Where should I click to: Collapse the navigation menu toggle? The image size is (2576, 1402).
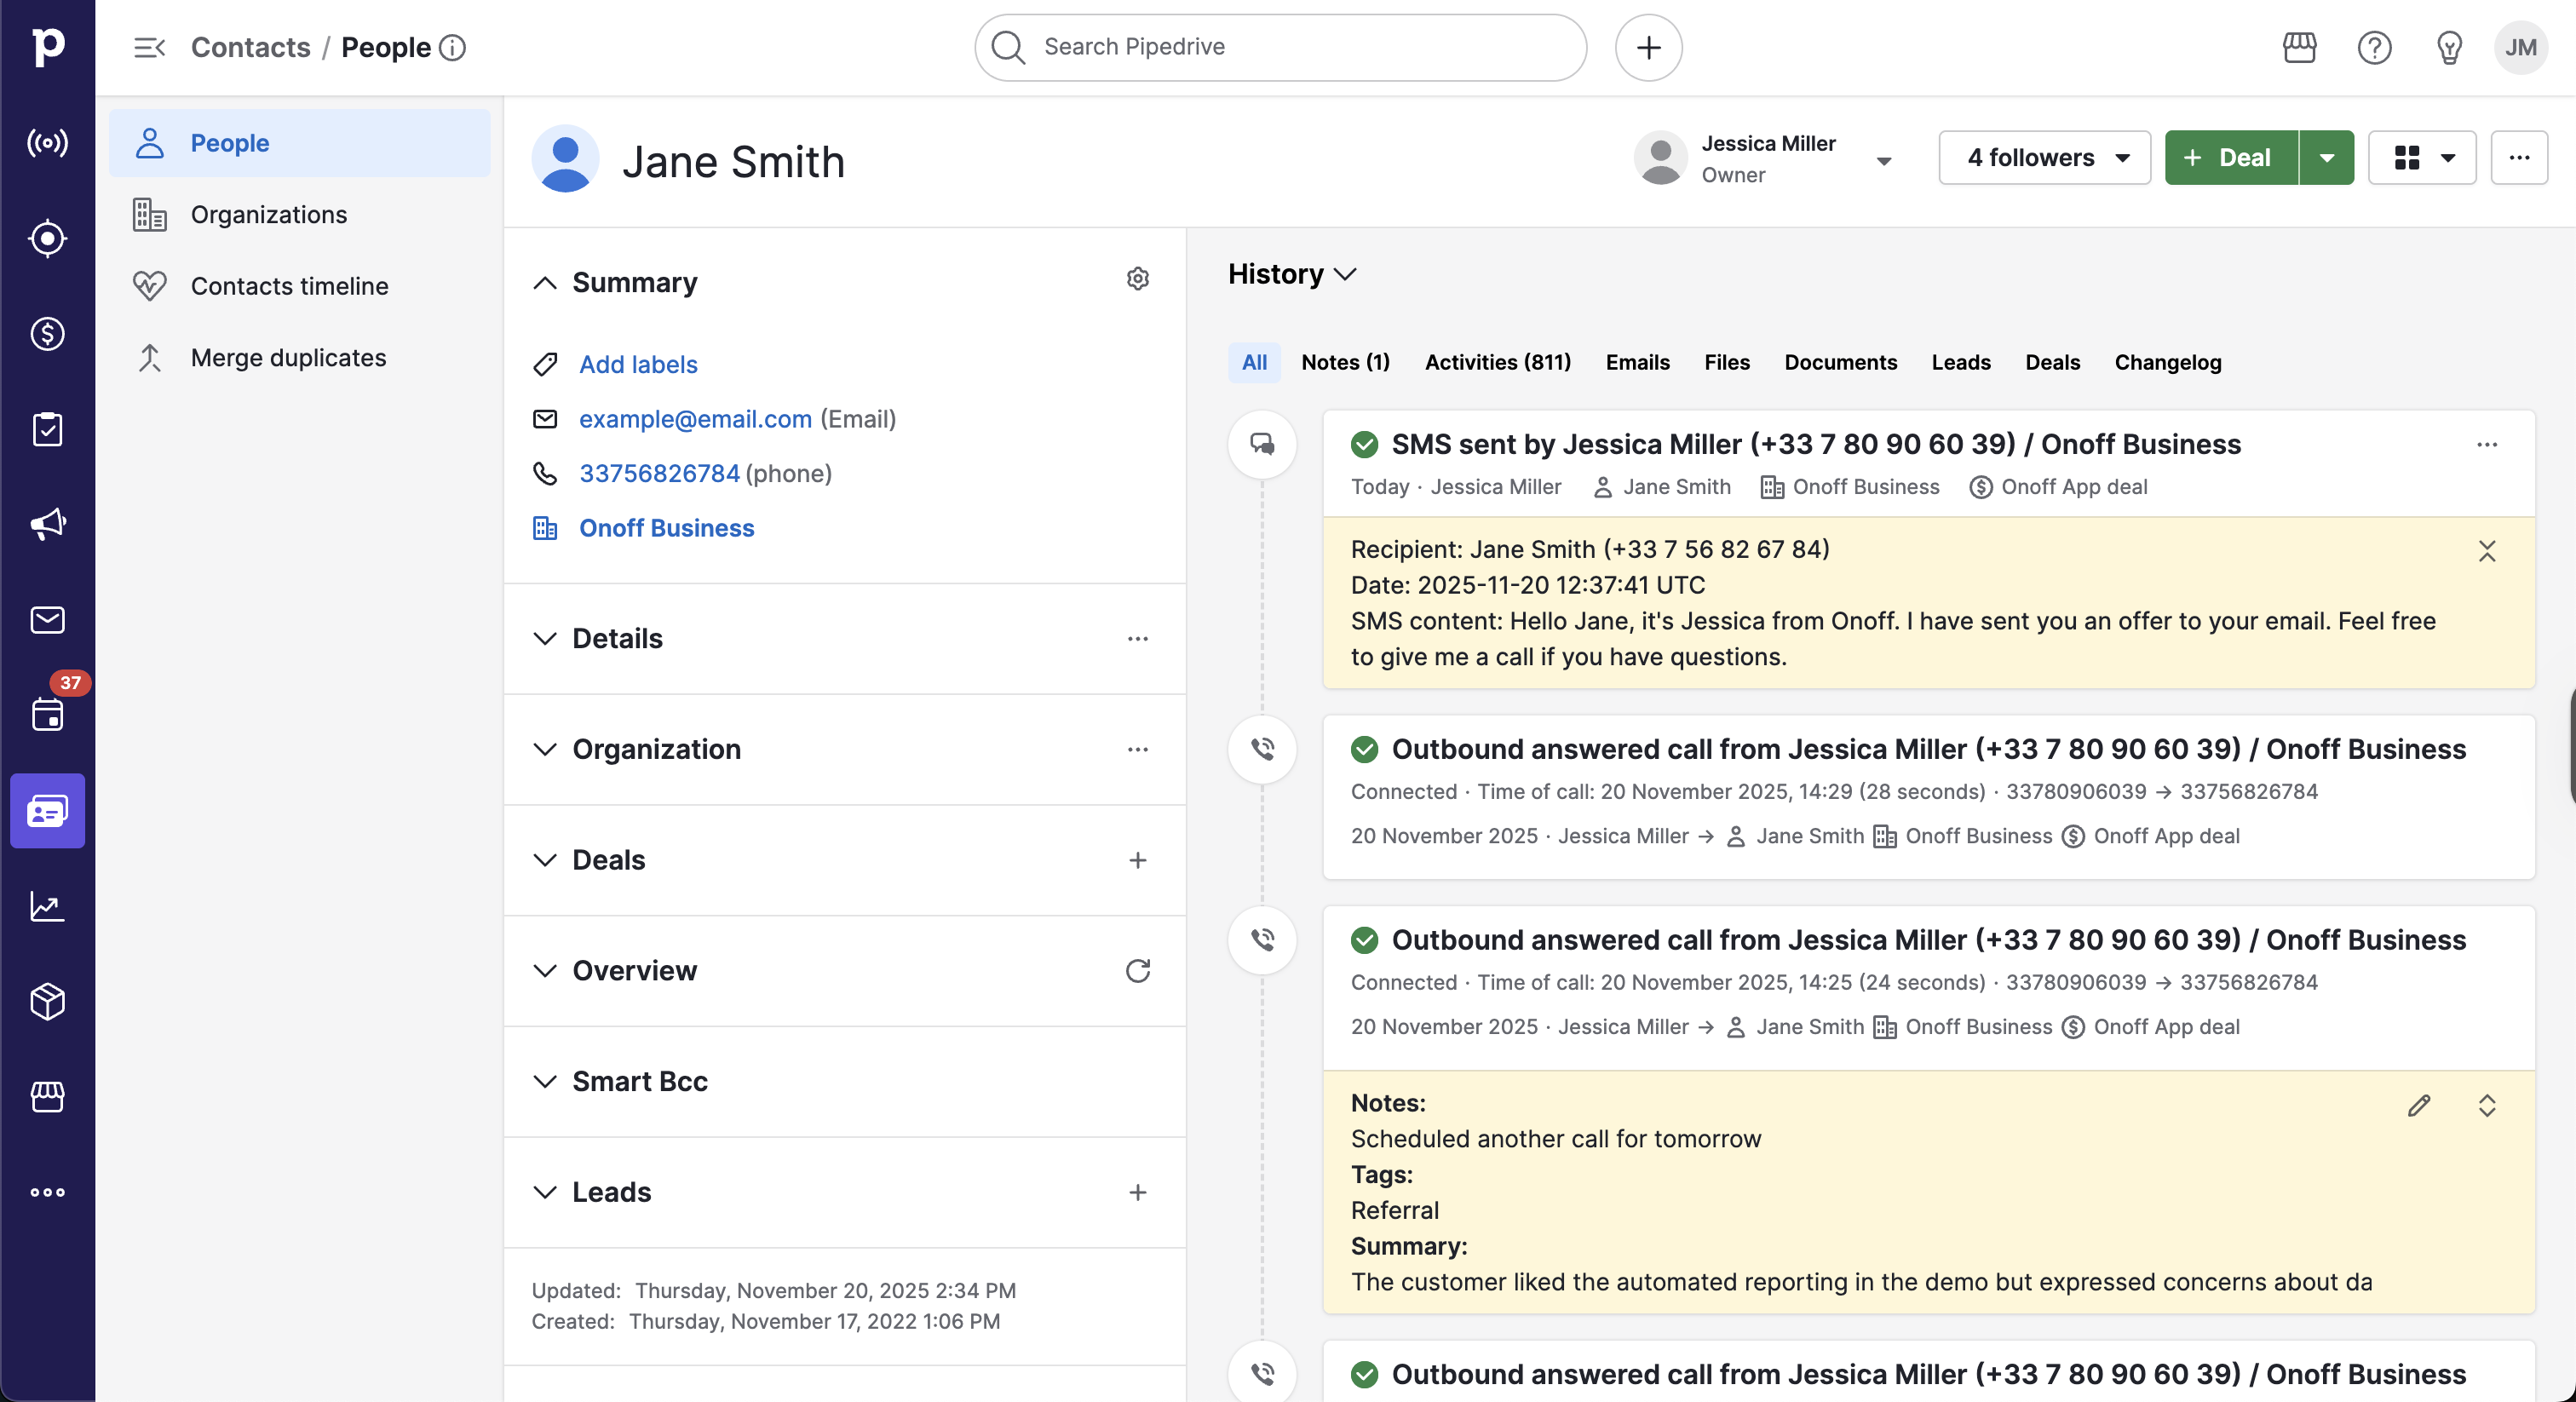pos(149,47)
